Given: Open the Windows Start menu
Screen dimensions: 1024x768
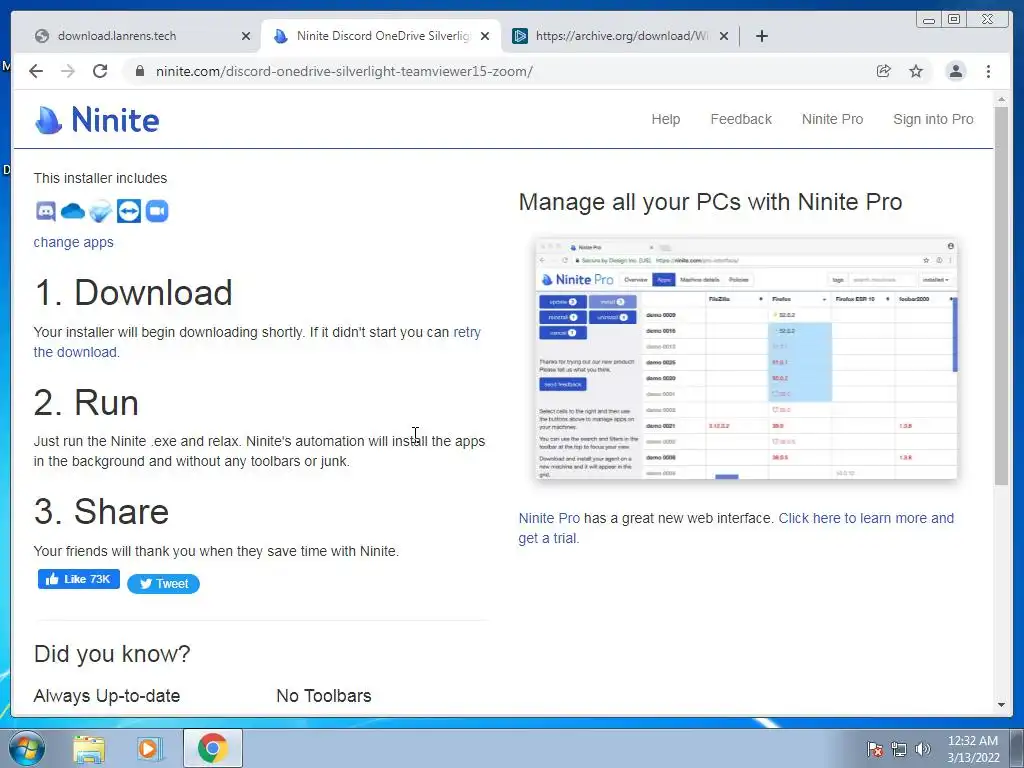Looking at the screenshot, I should (x=27, y=748).
